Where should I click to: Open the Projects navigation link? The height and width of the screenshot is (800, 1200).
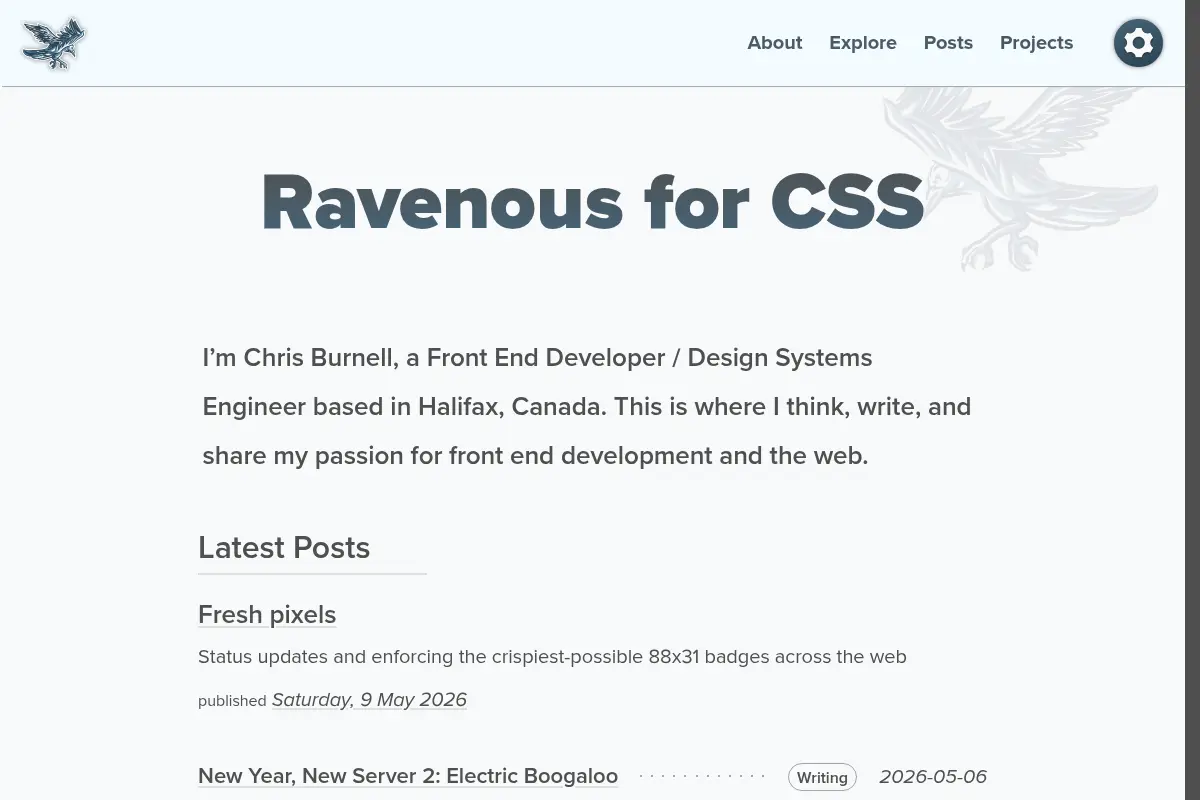(x=1036, y=43)
